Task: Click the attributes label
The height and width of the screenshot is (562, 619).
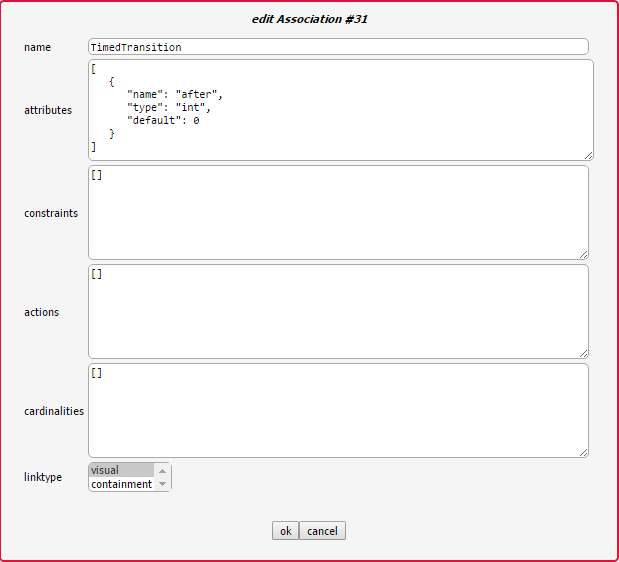Action: click(x=48, y=110)
